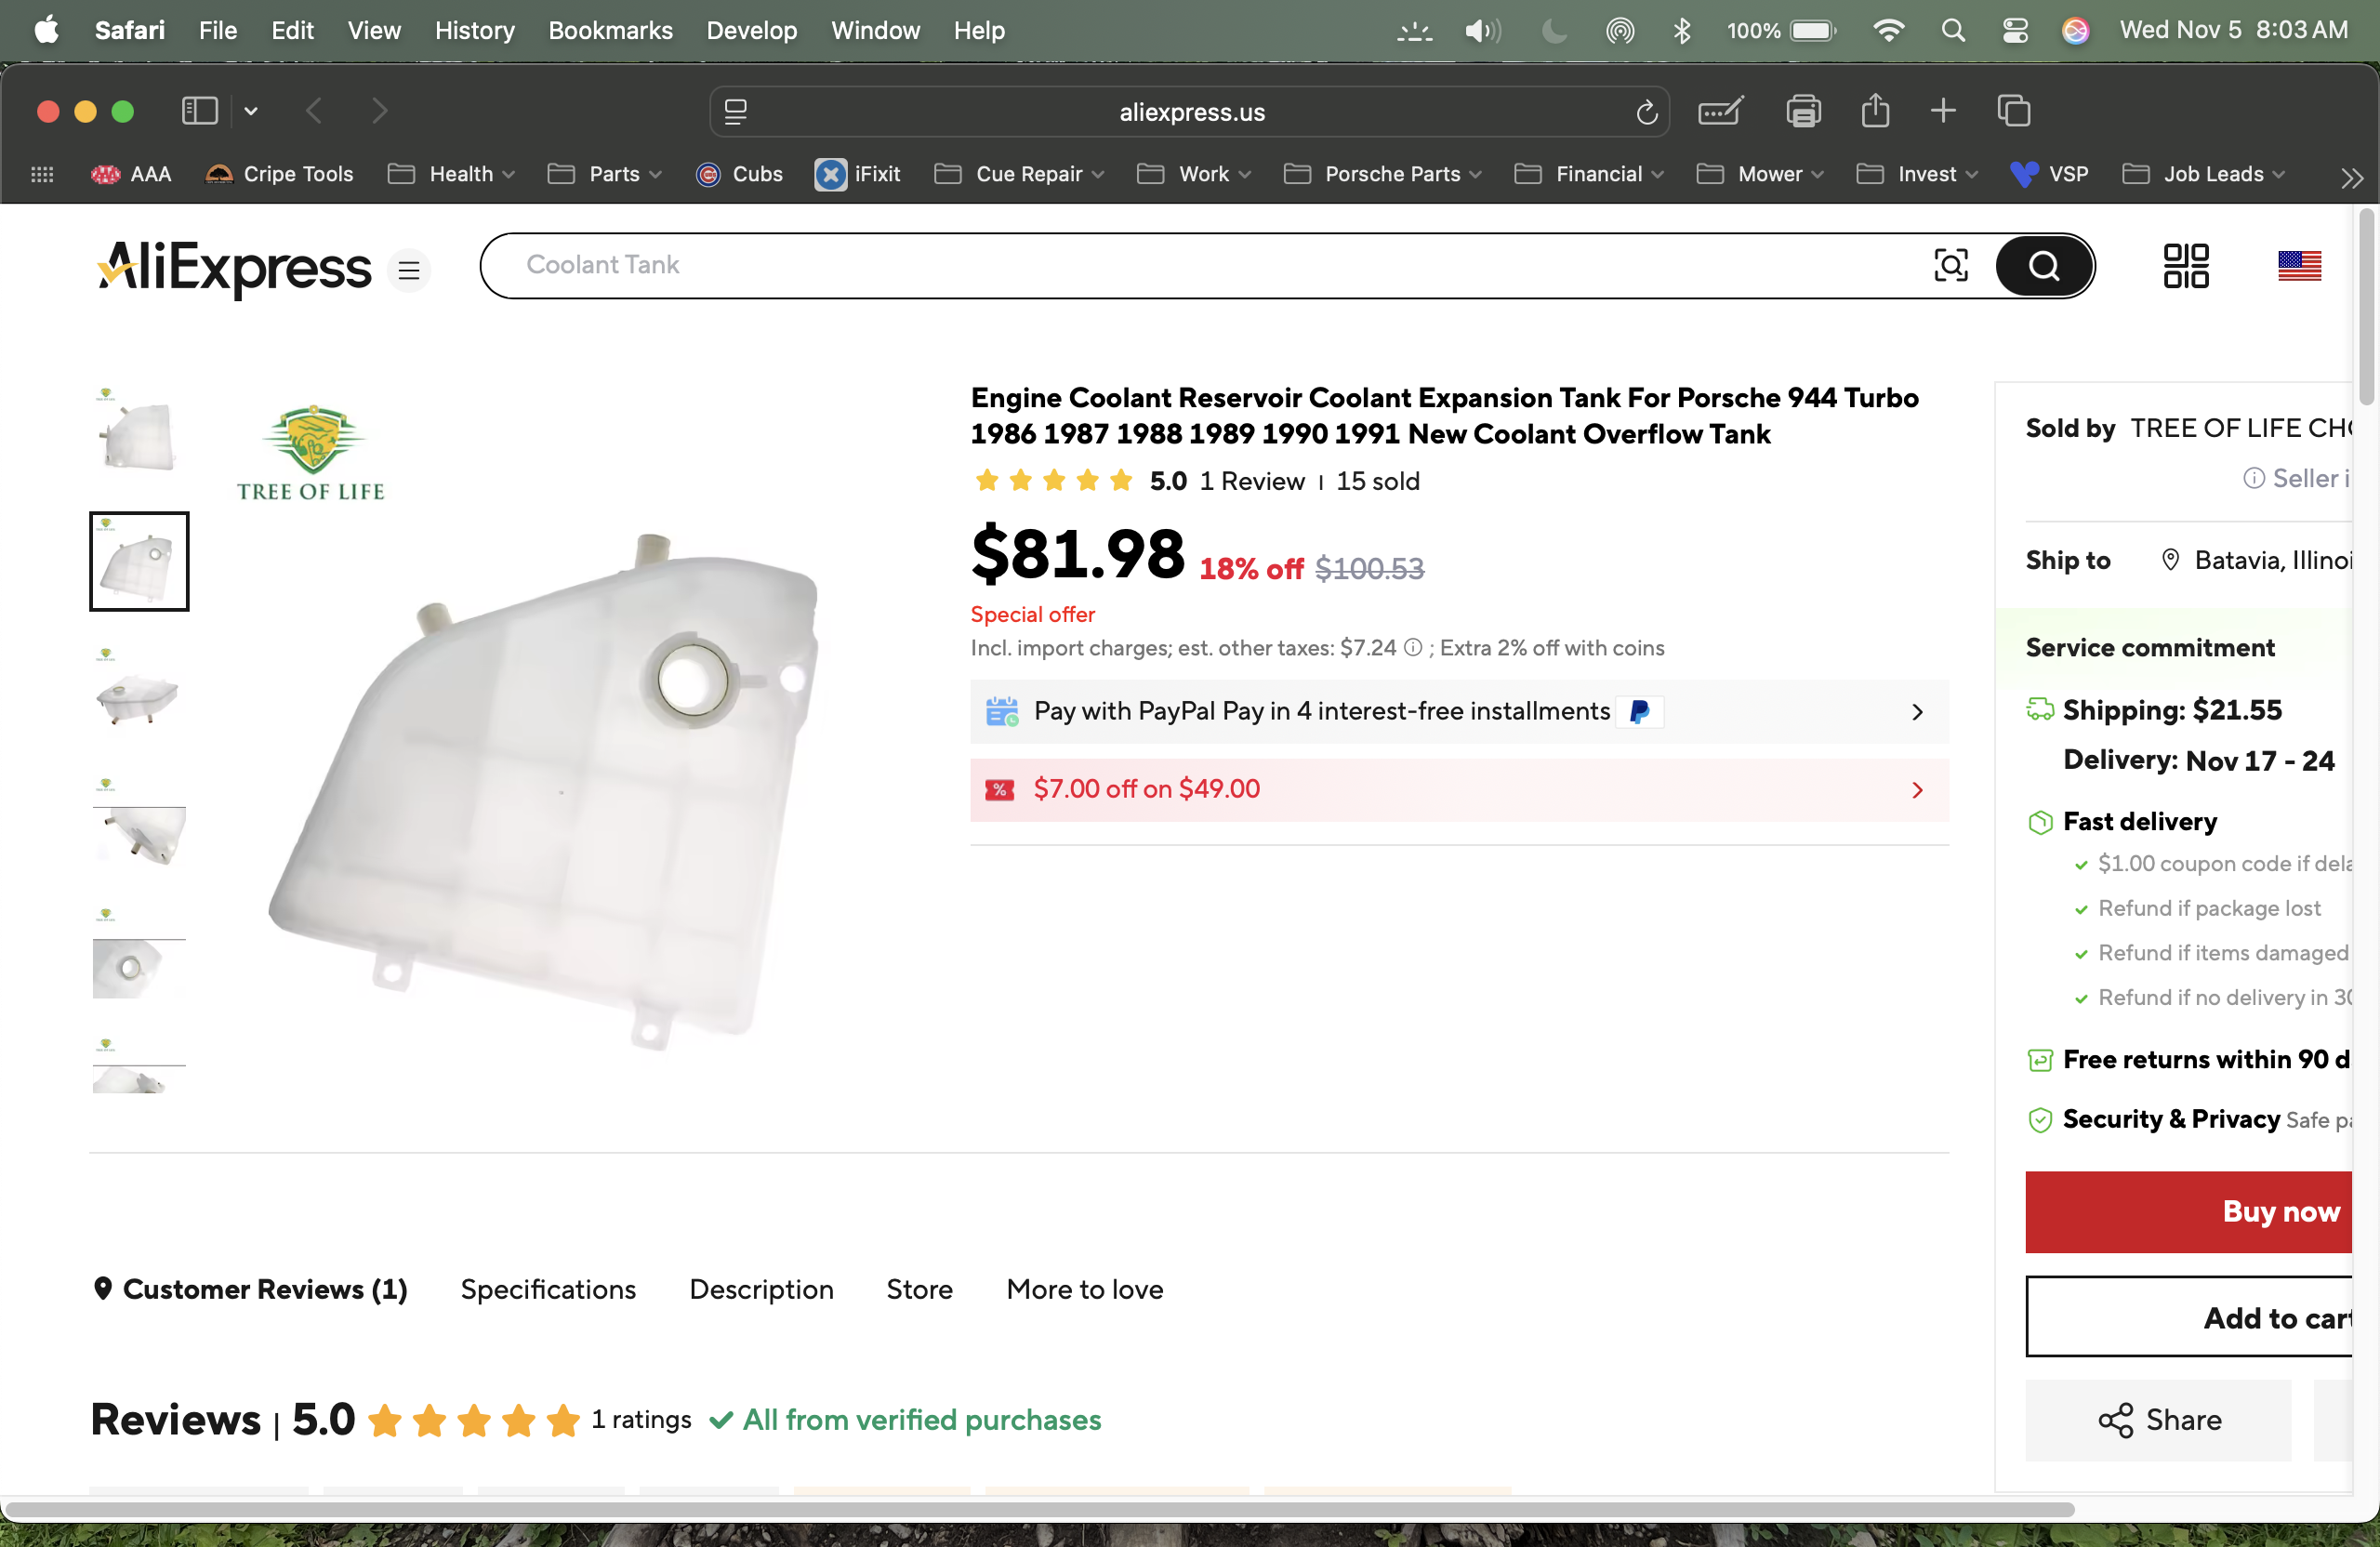
Task: Open the QR code app download icon
Action: point(2186,266)
